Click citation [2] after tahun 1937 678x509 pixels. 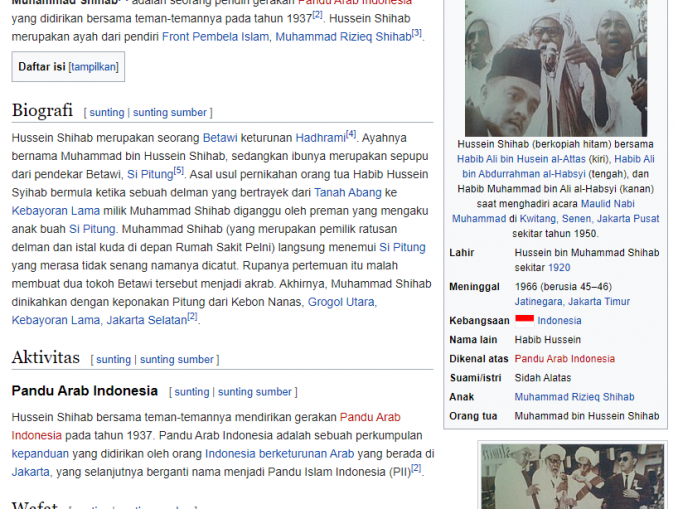(317, 15)
